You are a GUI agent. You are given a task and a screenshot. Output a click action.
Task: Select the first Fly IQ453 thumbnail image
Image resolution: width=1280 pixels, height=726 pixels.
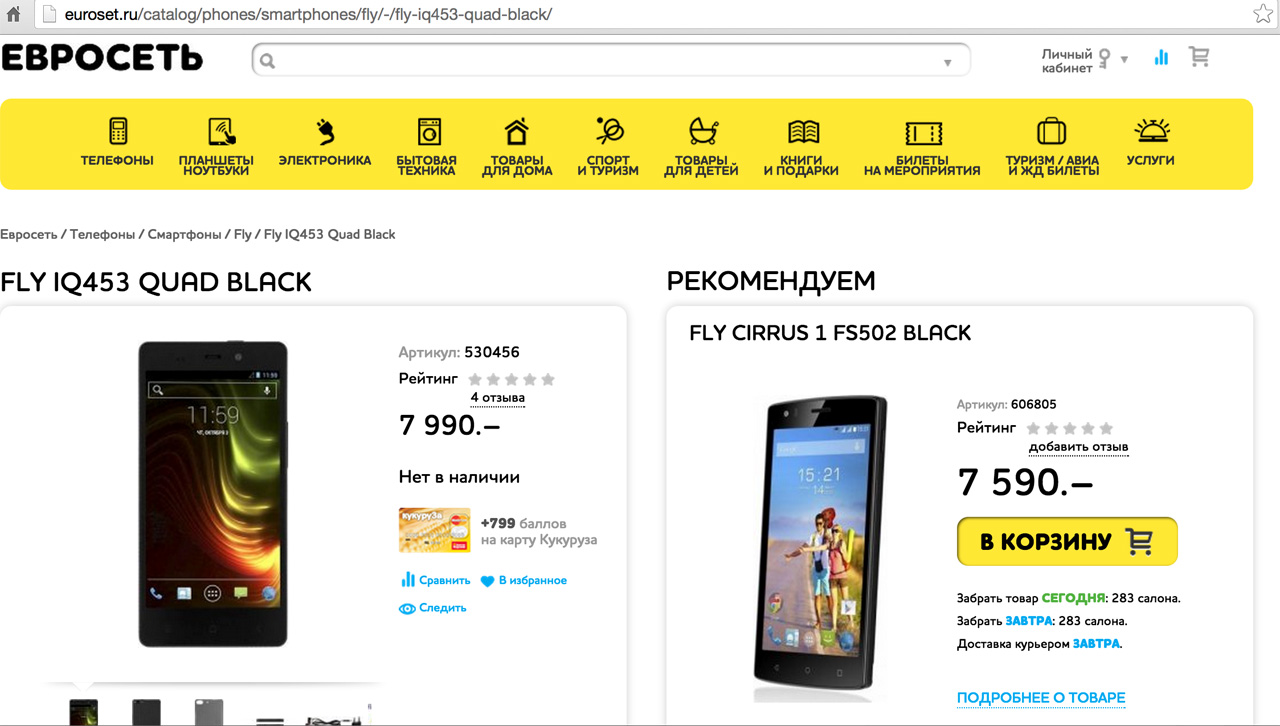pos(84,711)
